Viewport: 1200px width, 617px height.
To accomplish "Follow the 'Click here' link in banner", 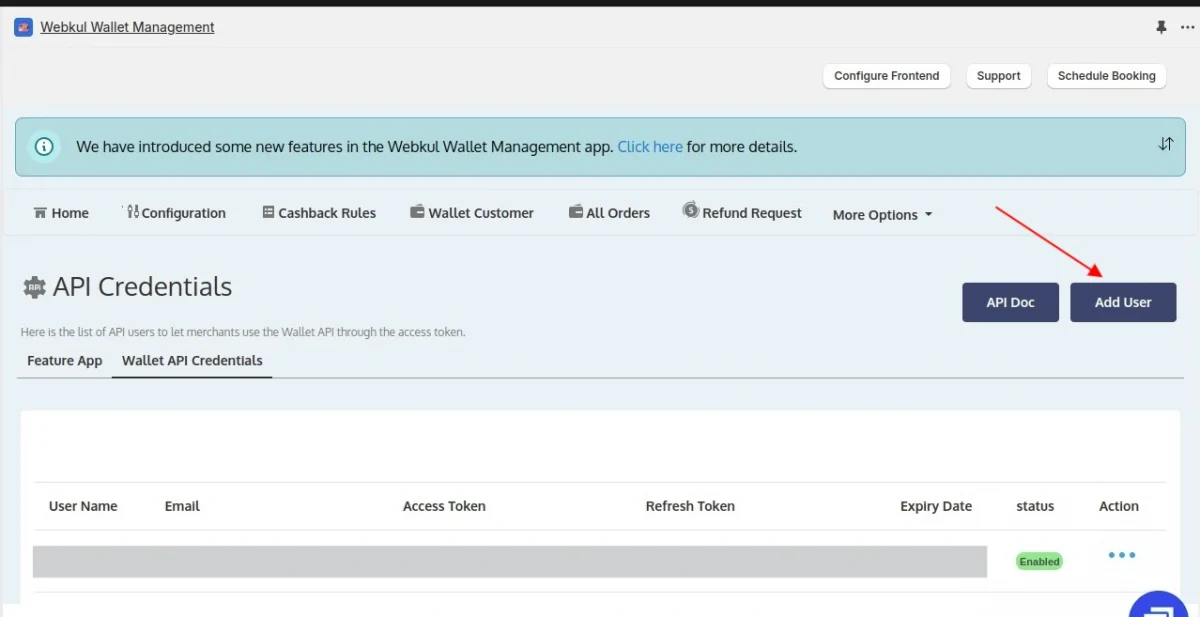I will (650, 147).
